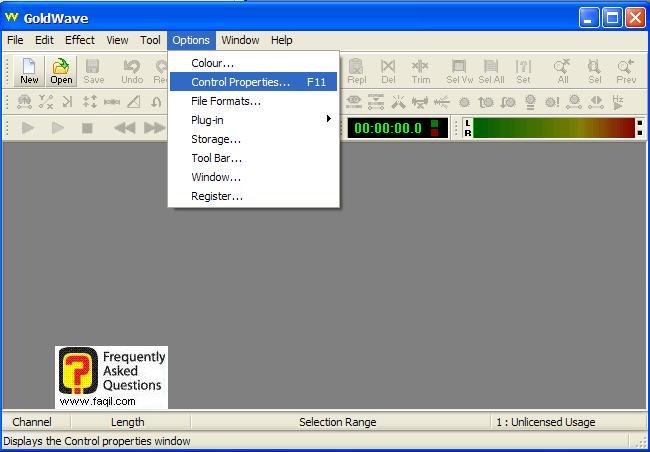This screenshot has height=452, width=650.
Task: Click the Save toolbar icon
Action: click(x=93, y=71)
